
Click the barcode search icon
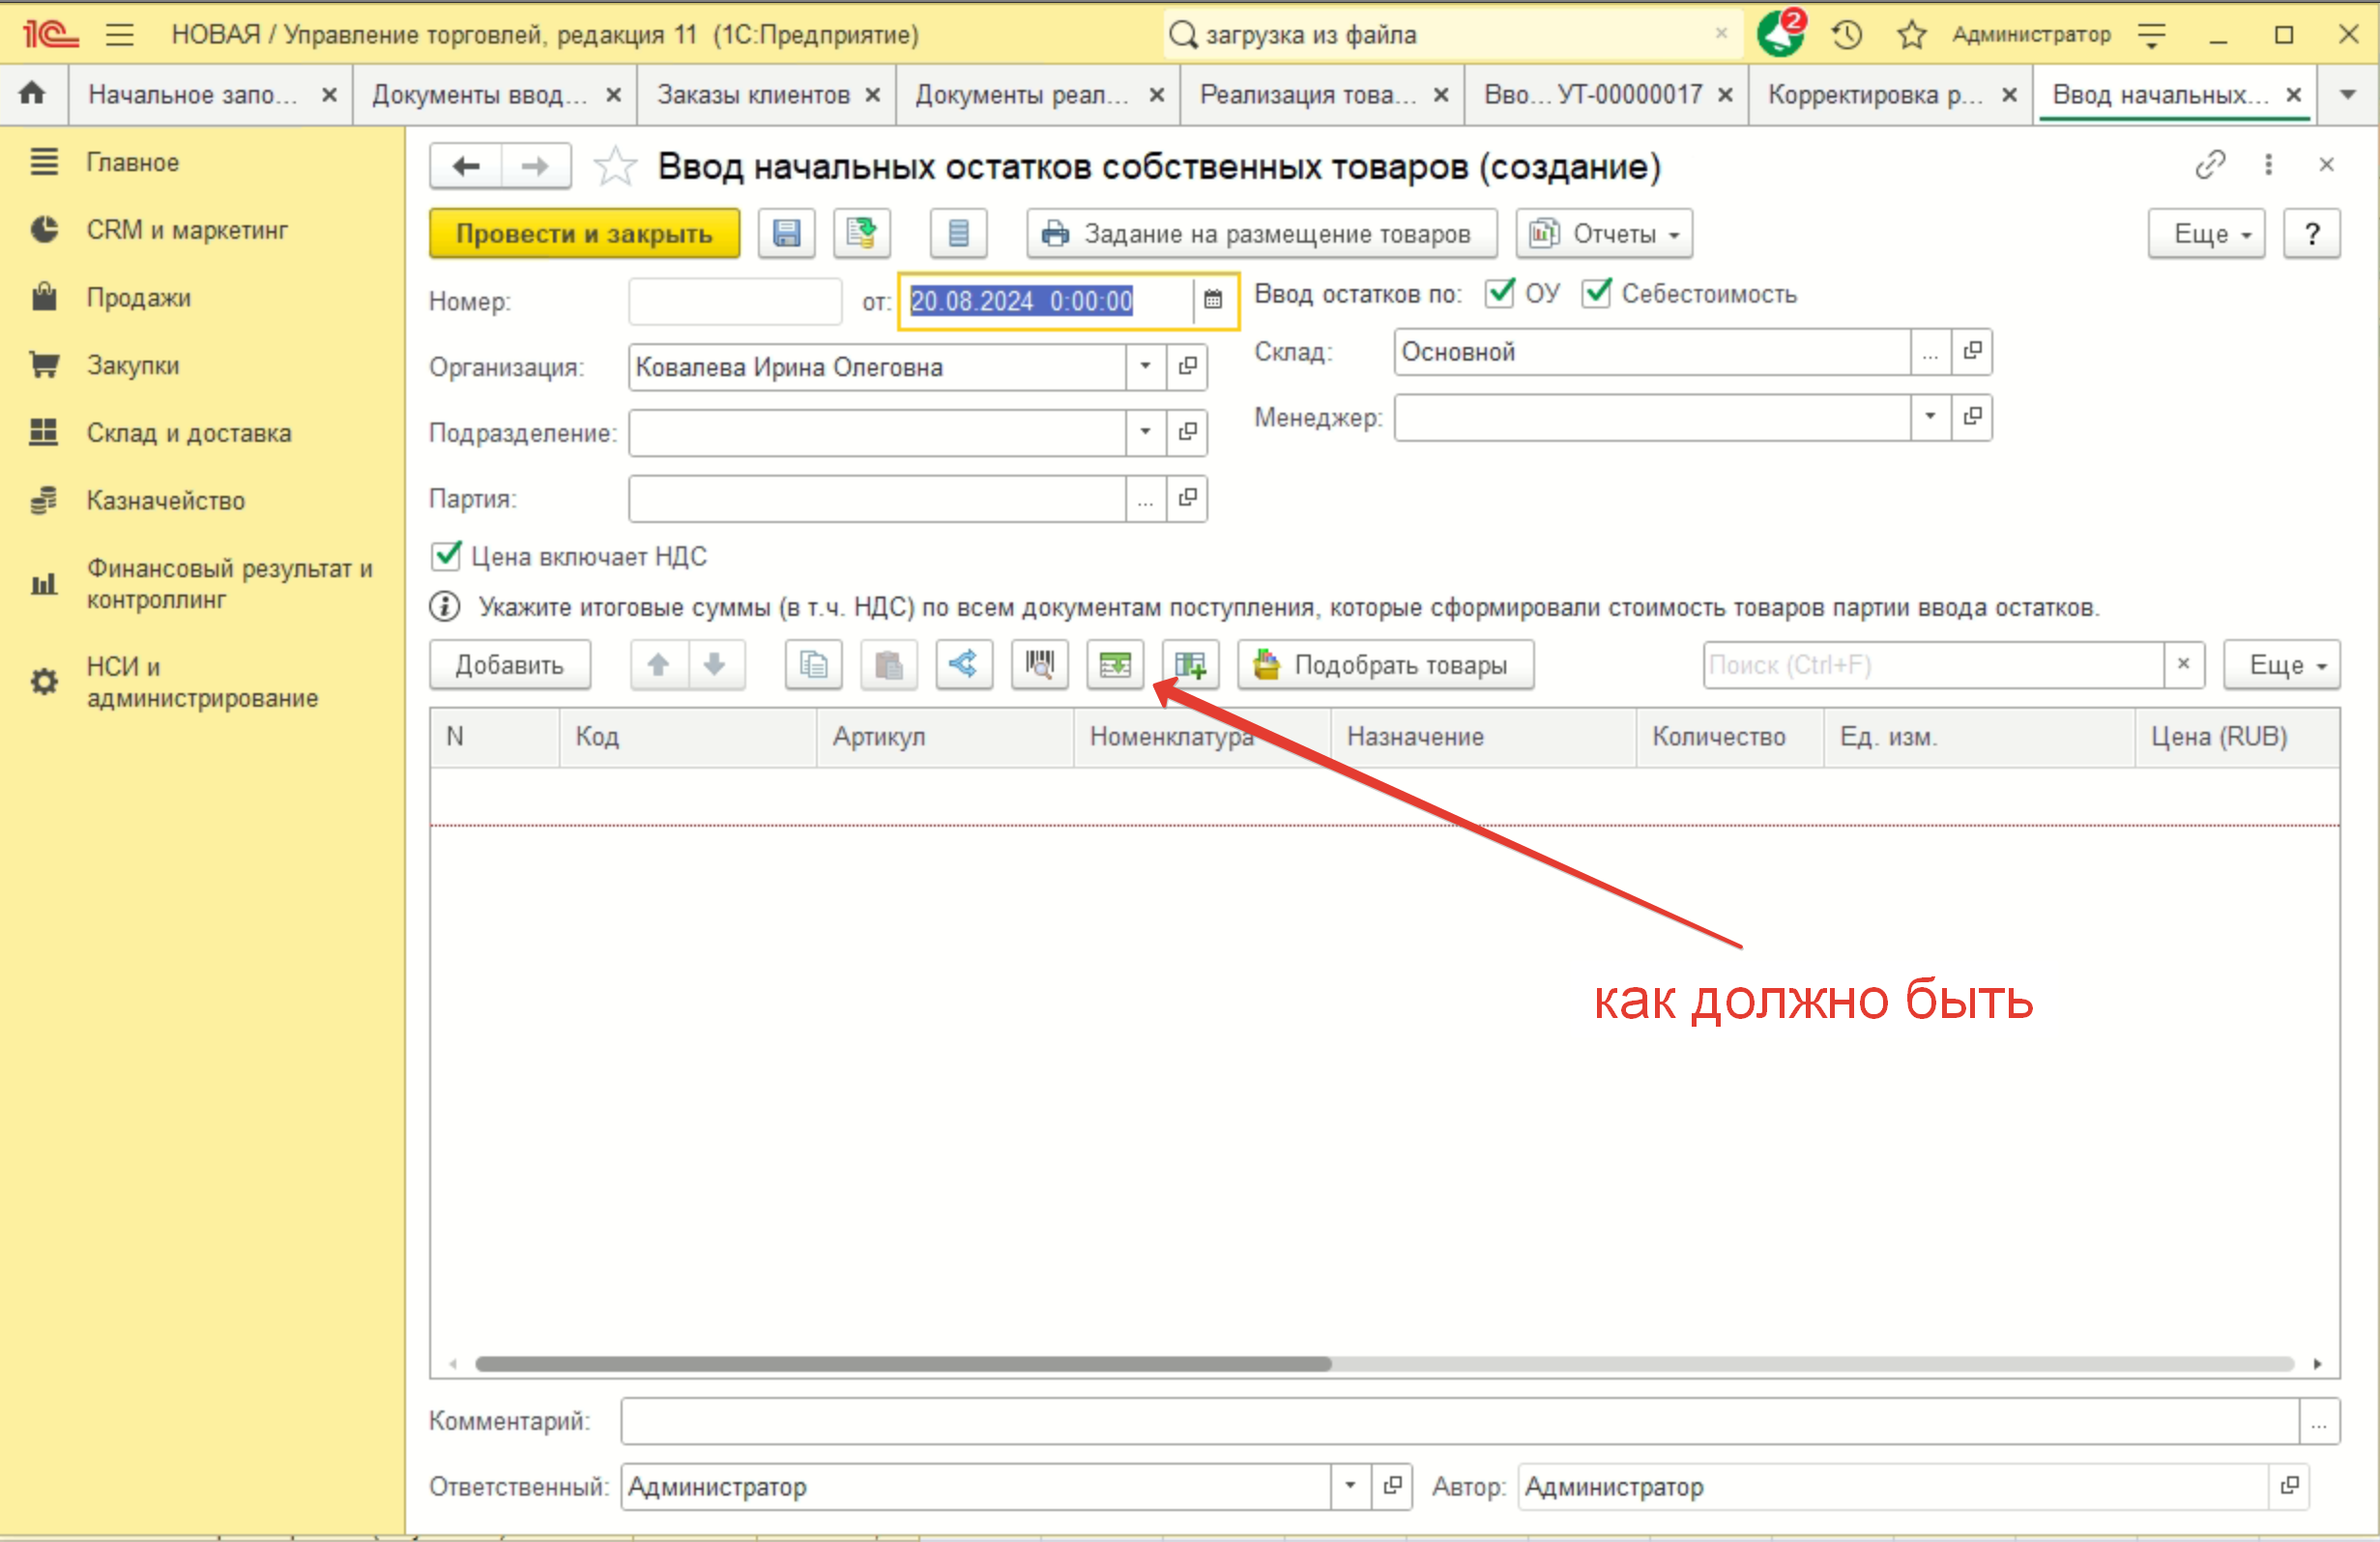click(1039, 665)
